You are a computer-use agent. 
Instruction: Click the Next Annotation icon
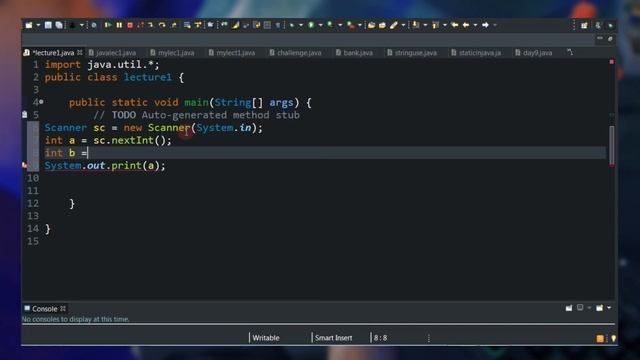pos(416,25)
